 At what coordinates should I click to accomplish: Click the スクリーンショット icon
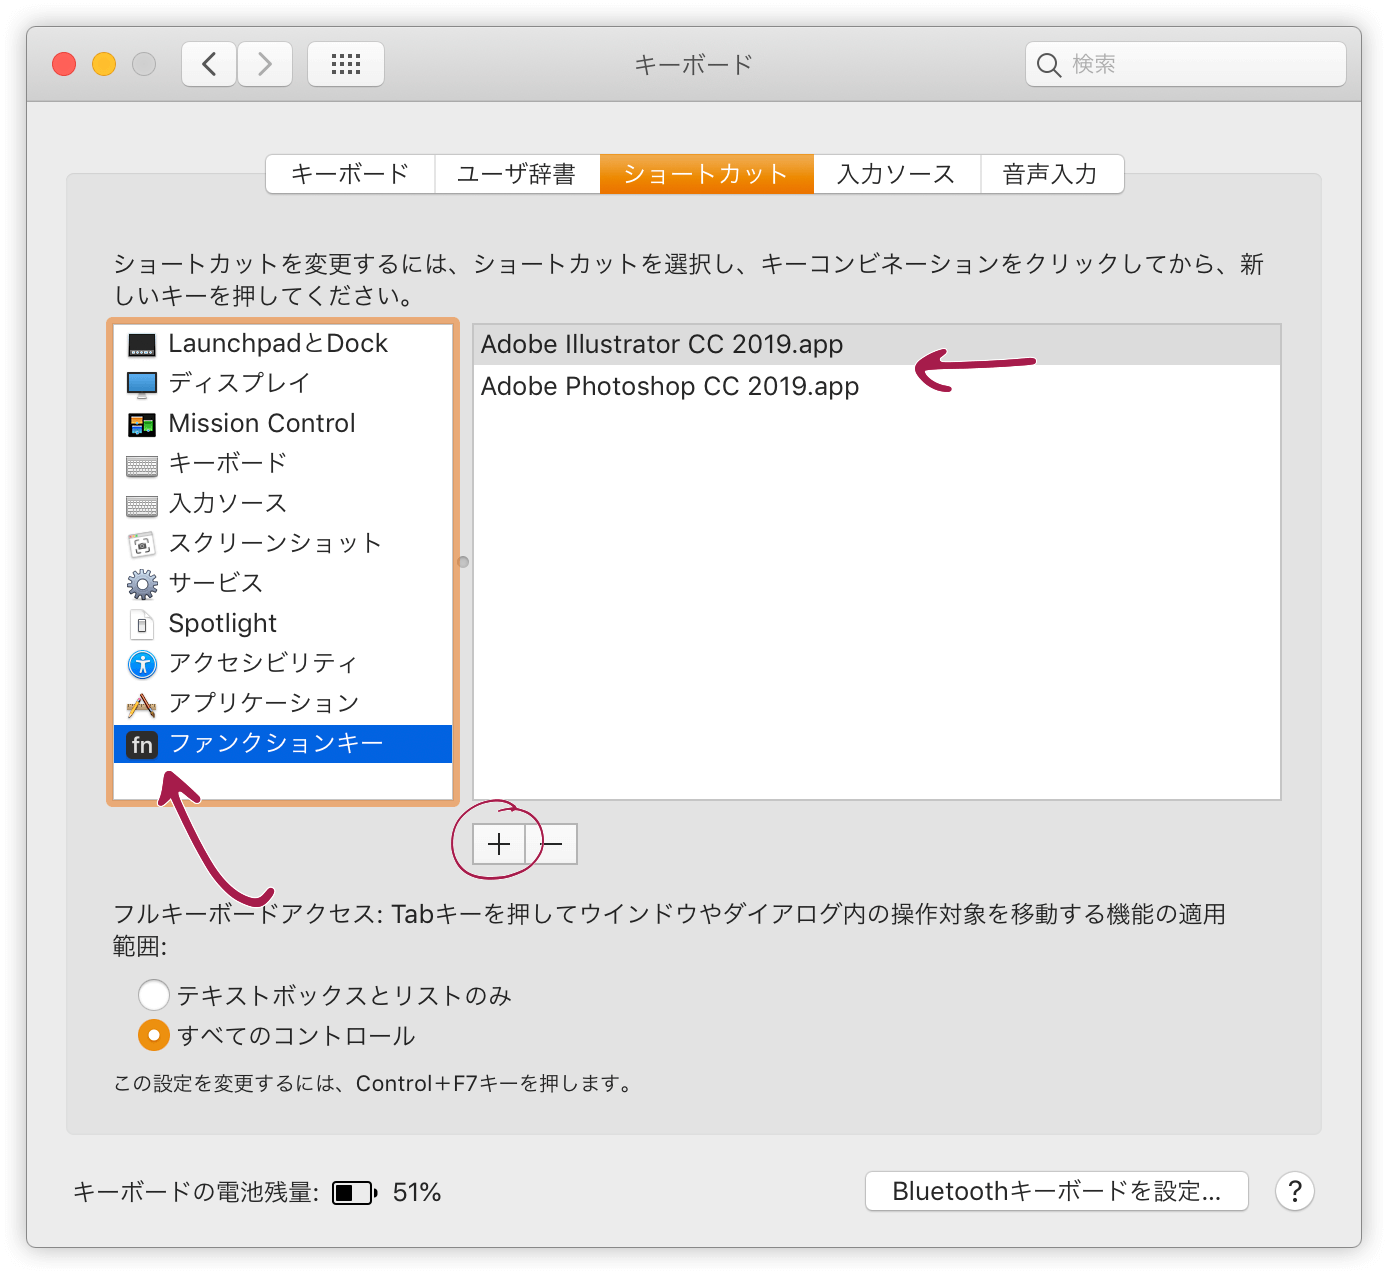[x=142, y=545]
